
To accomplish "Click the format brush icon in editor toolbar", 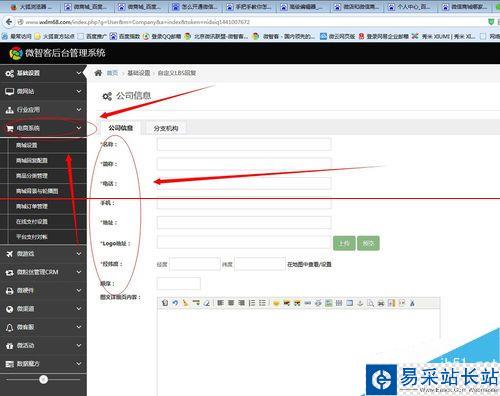I will point(186,303).
